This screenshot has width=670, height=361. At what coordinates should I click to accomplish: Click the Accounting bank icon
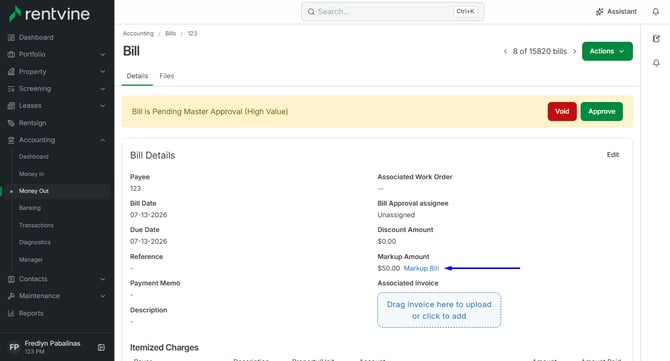coord(12,140)
